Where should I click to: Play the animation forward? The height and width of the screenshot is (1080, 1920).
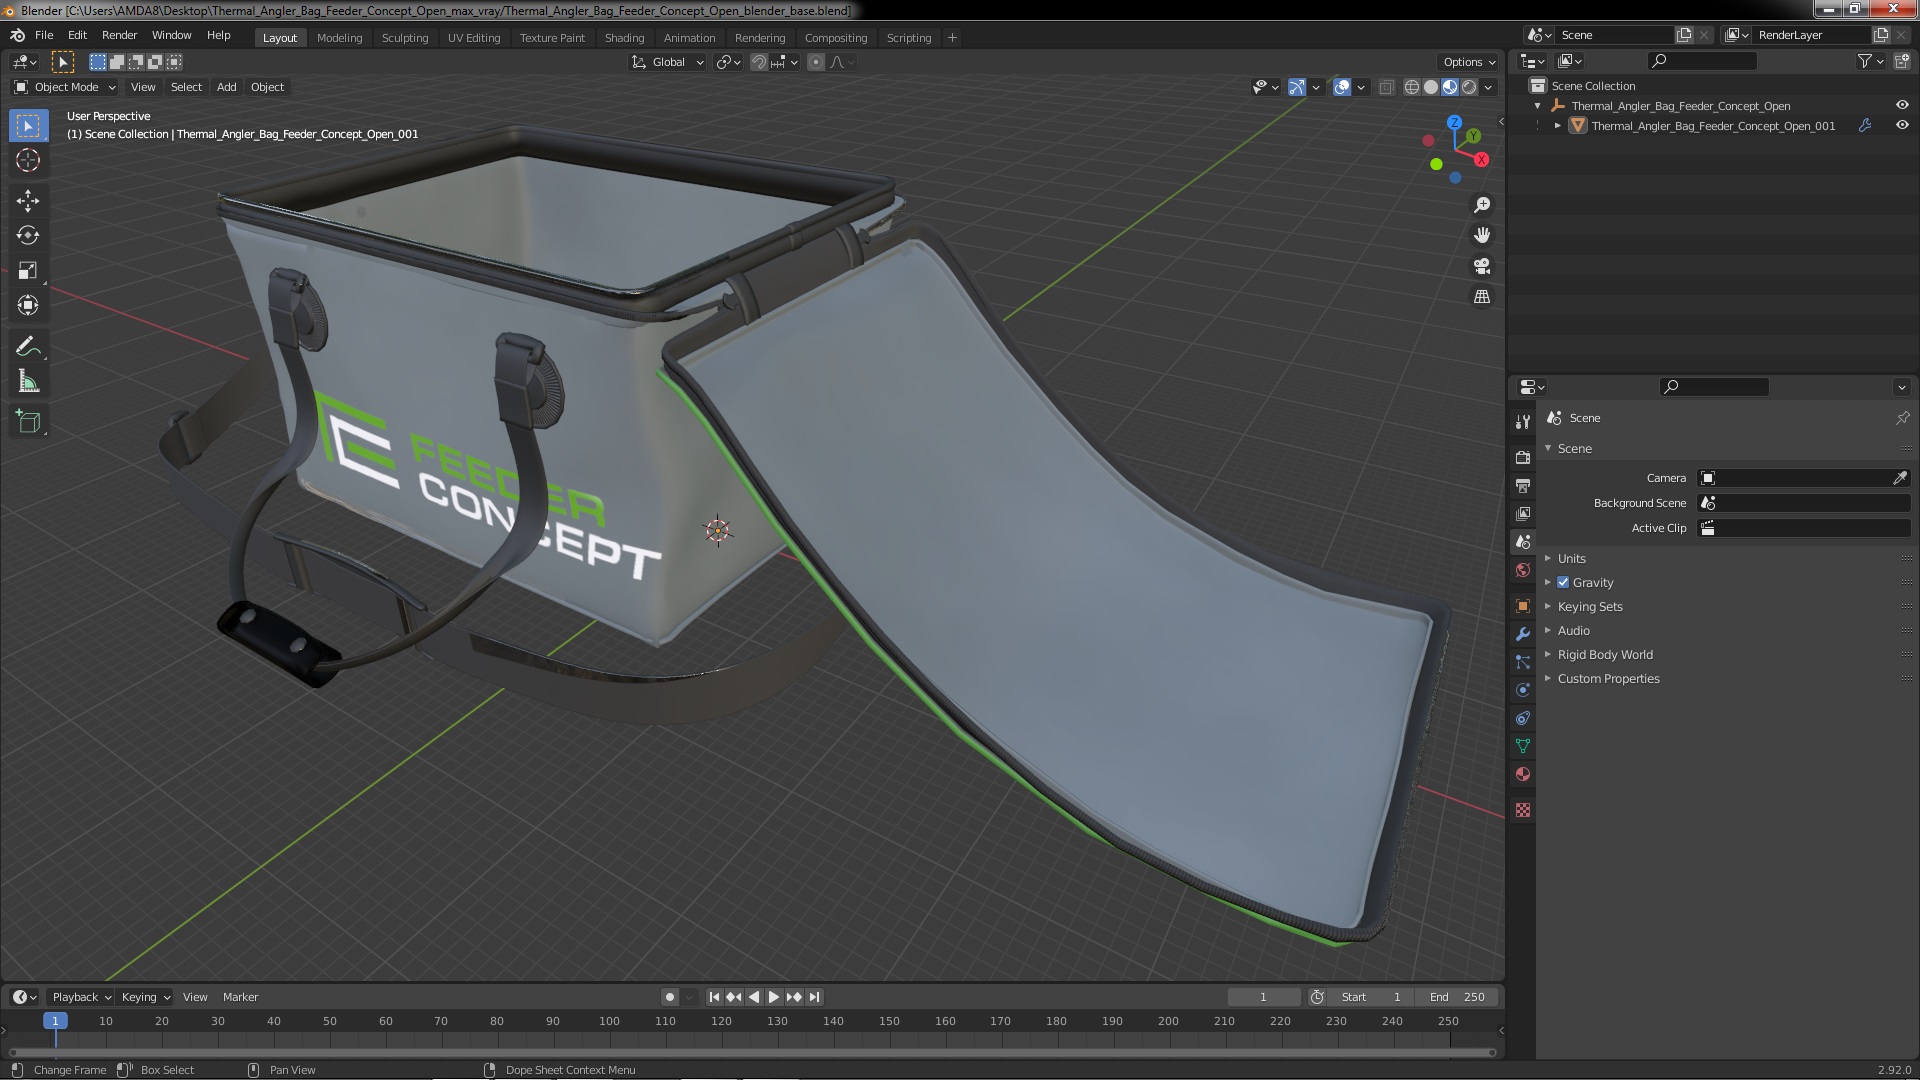coord(774,997)
